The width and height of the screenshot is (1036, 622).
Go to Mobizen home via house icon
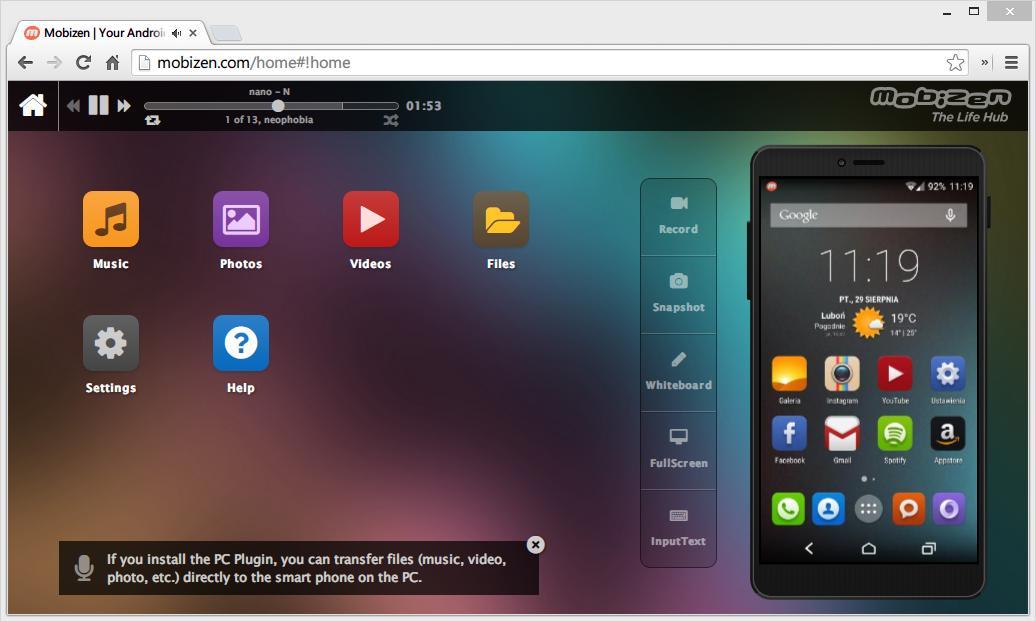coord(32,105)
